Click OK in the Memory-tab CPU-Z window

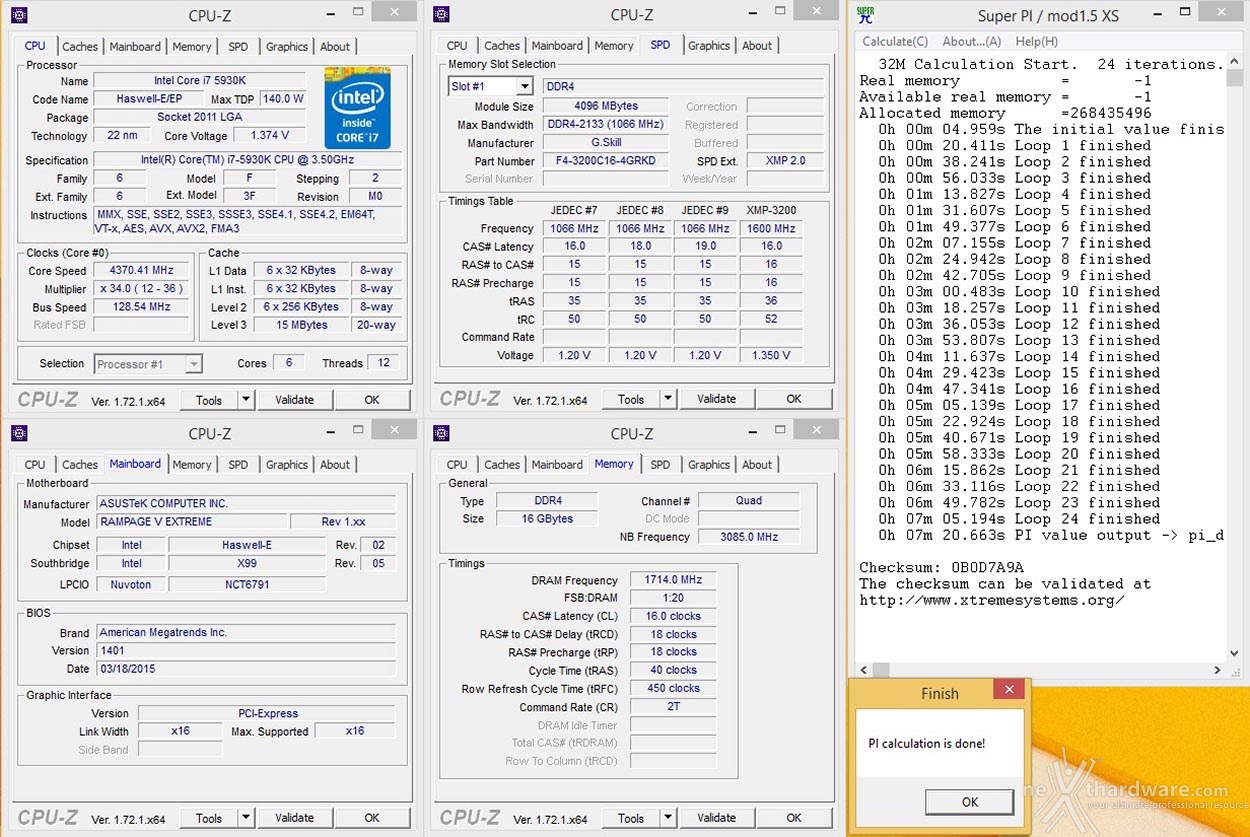pos(794,818)
